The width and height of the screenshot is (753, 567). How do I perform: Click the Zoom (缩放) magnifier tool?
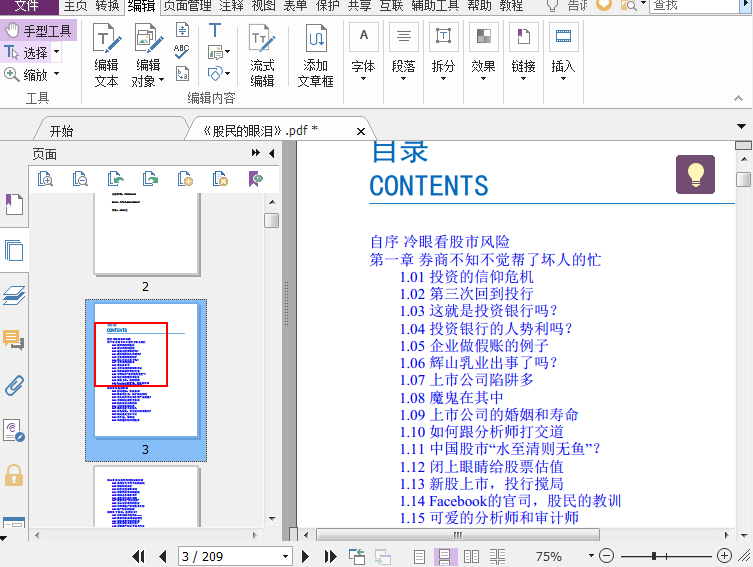[x=26, y=74]
